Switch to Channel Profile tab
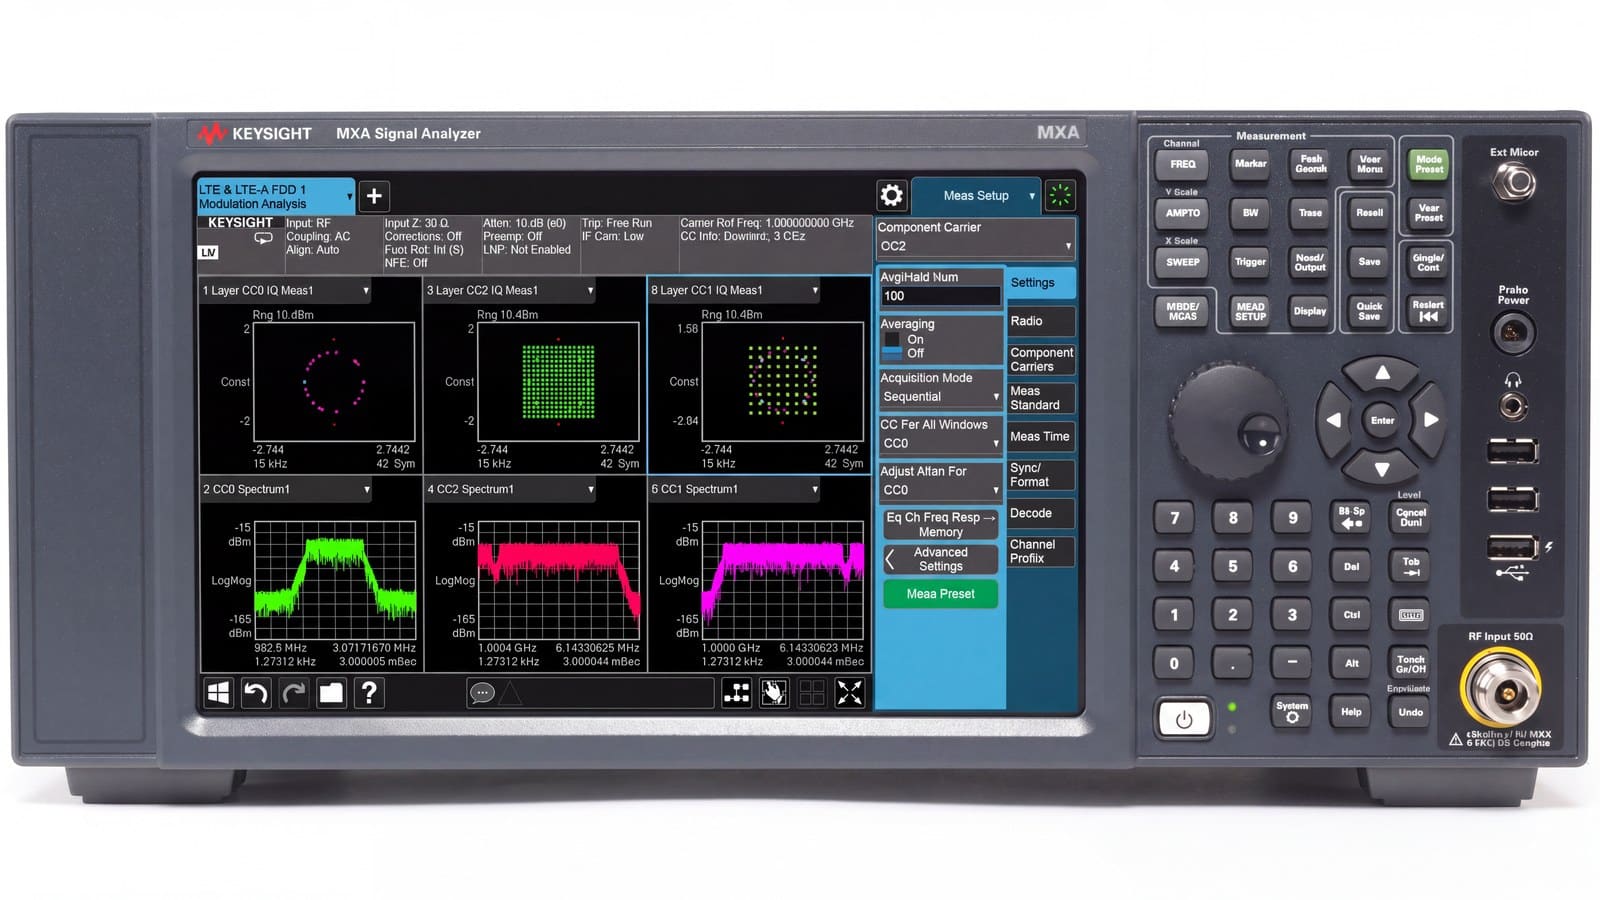Viewport: 1600px width, 900px height. click(1041, 551)
